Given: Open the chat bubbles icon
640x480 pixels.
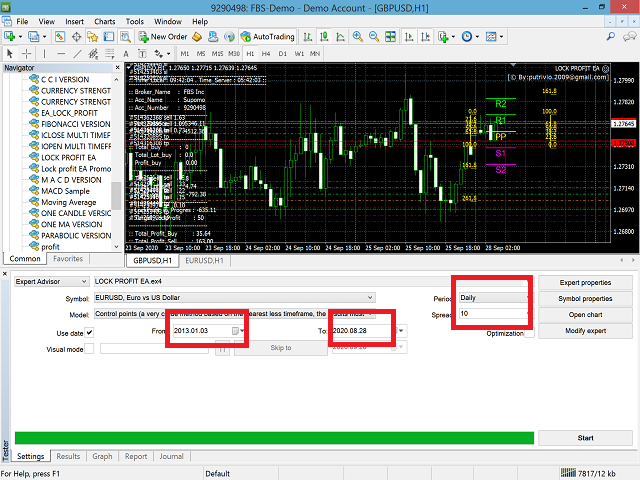Looking at the screenshot, I should point(629,37).
